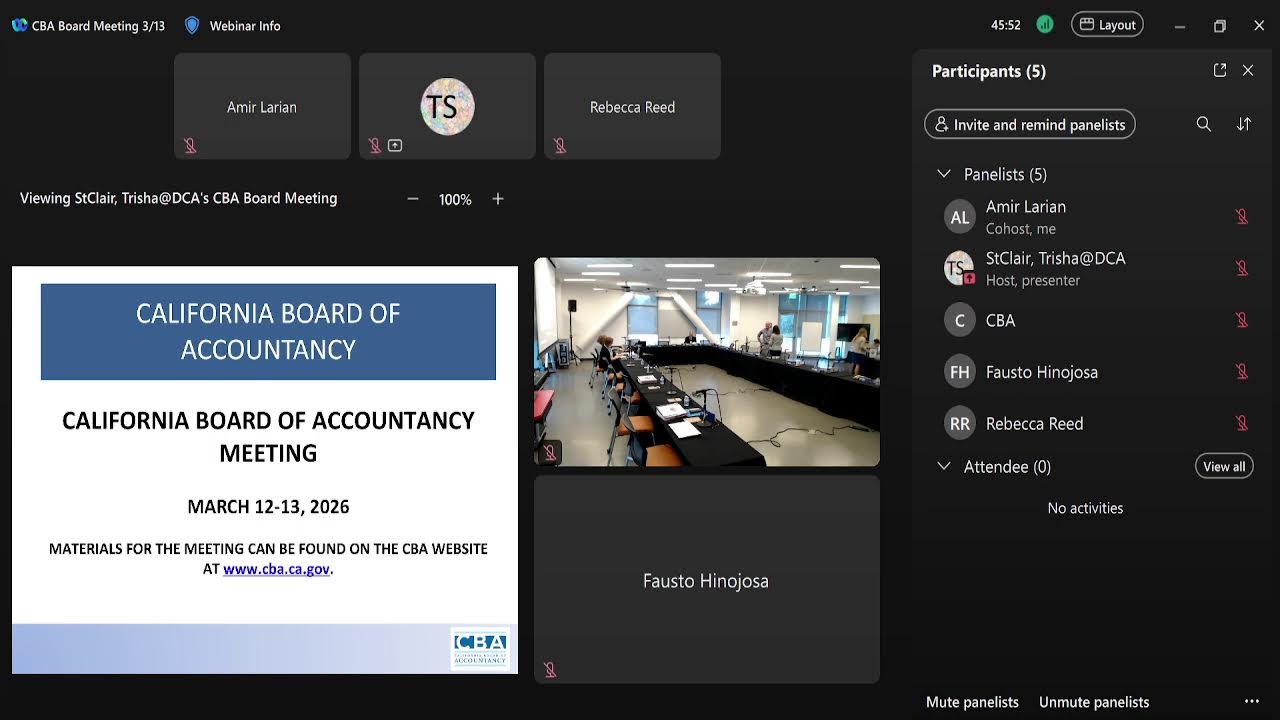
Task: Open more options ellipsis in Participants panel
Action: pyautogui.click(x=1251, y=702)
